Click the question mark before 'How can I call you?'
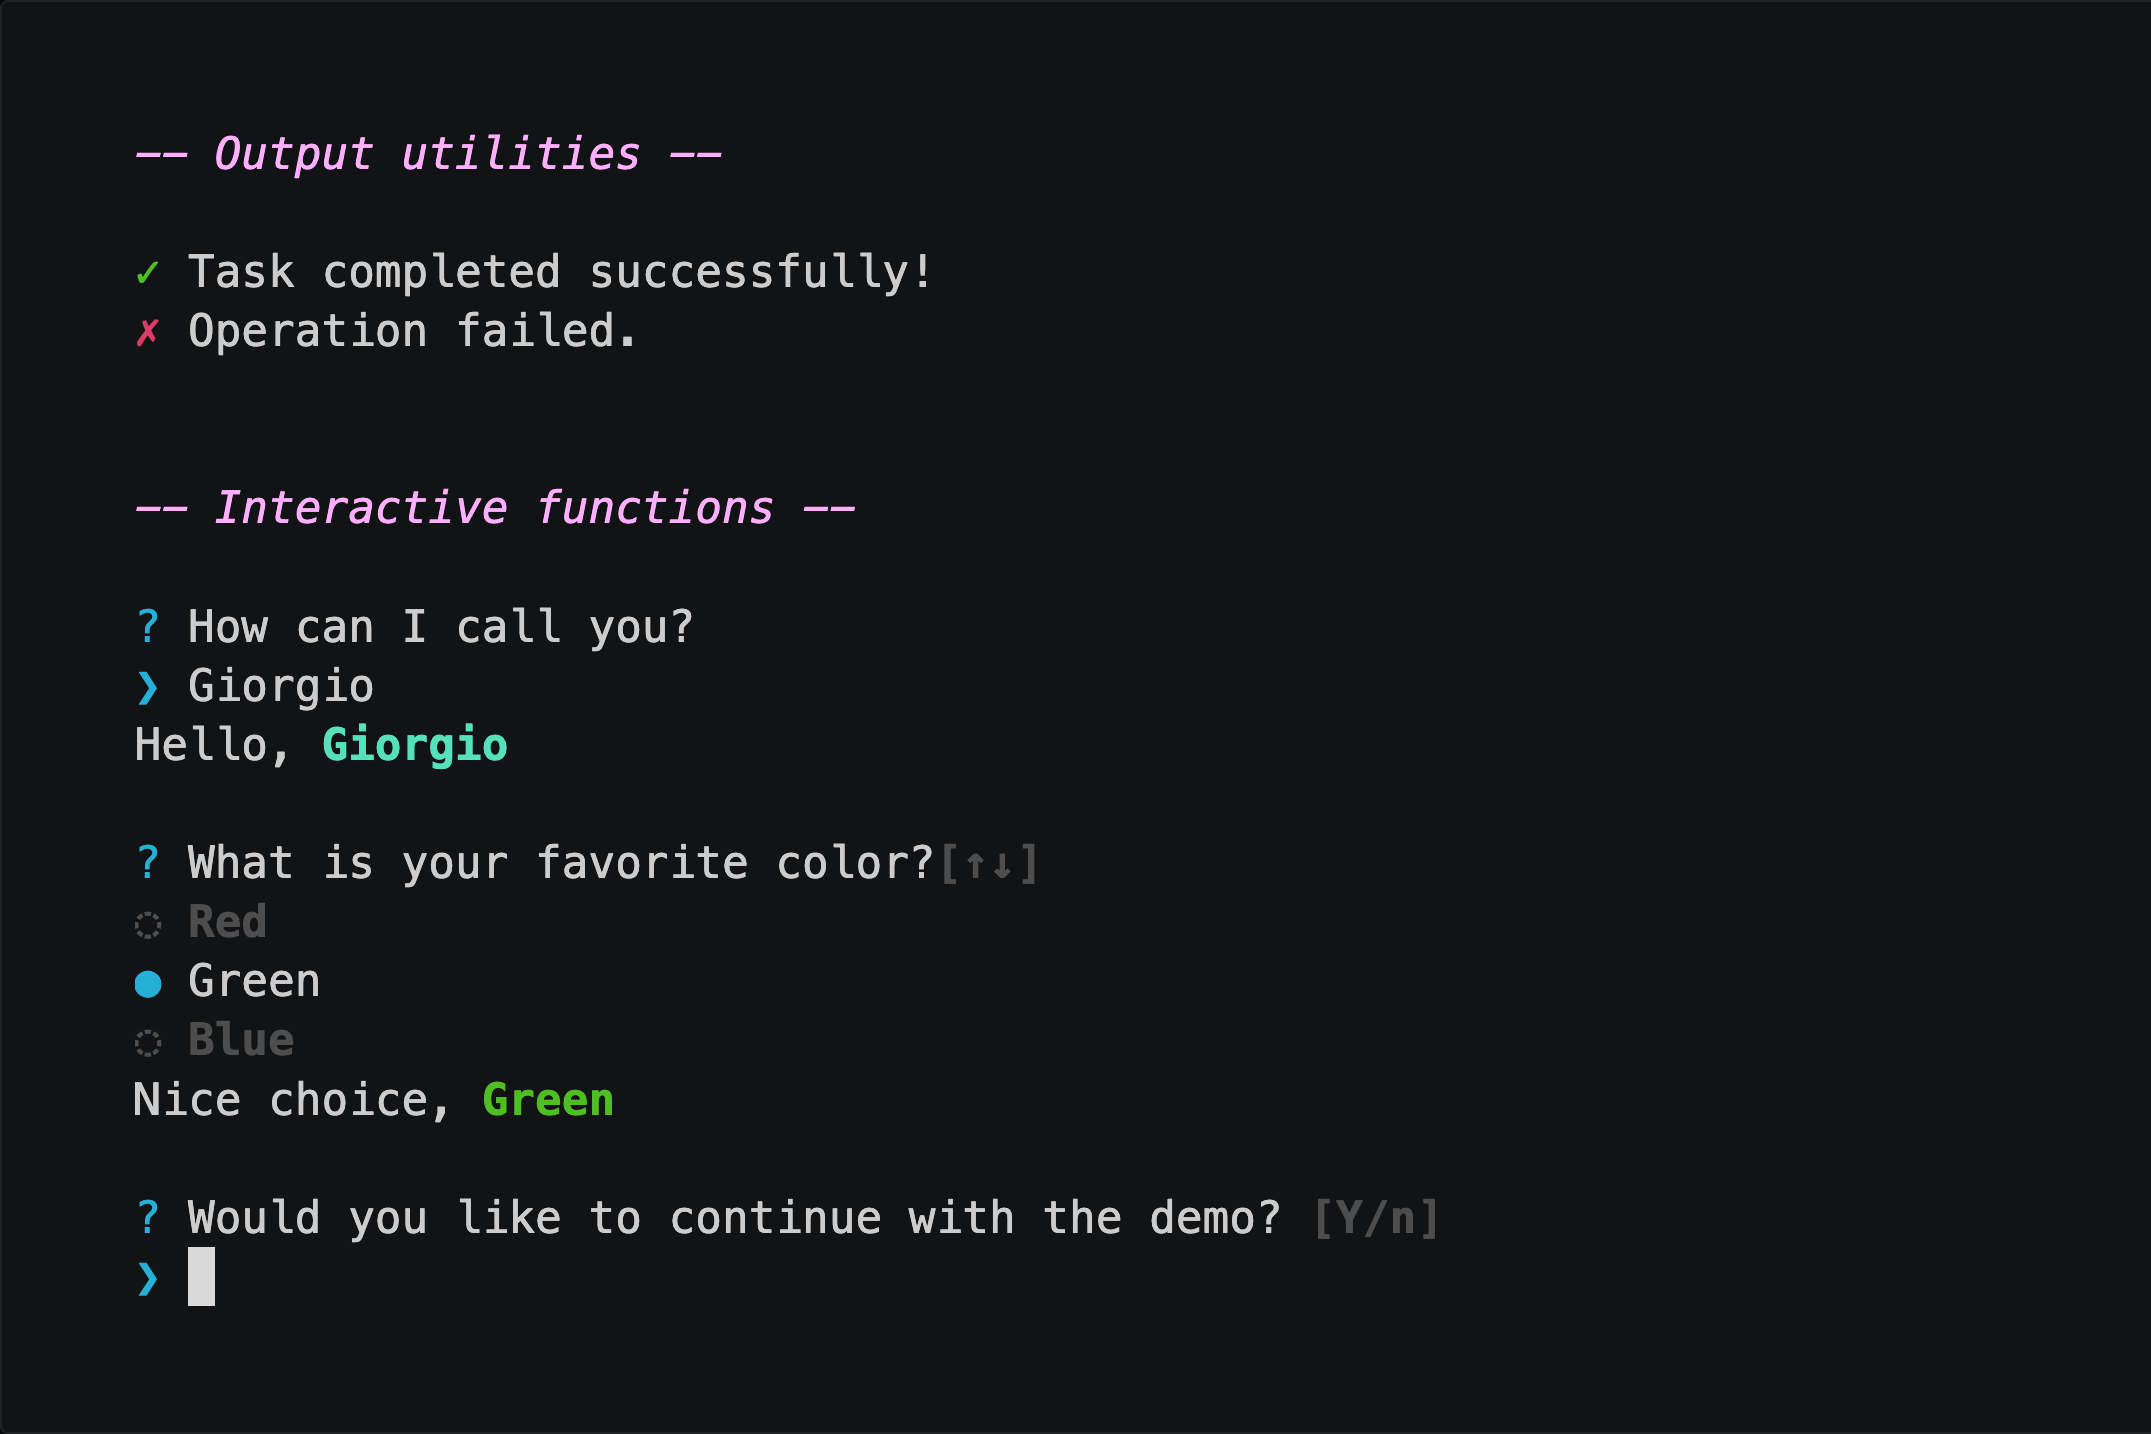The height and width of the screenshot is (1434, 2151). (148, 627)
